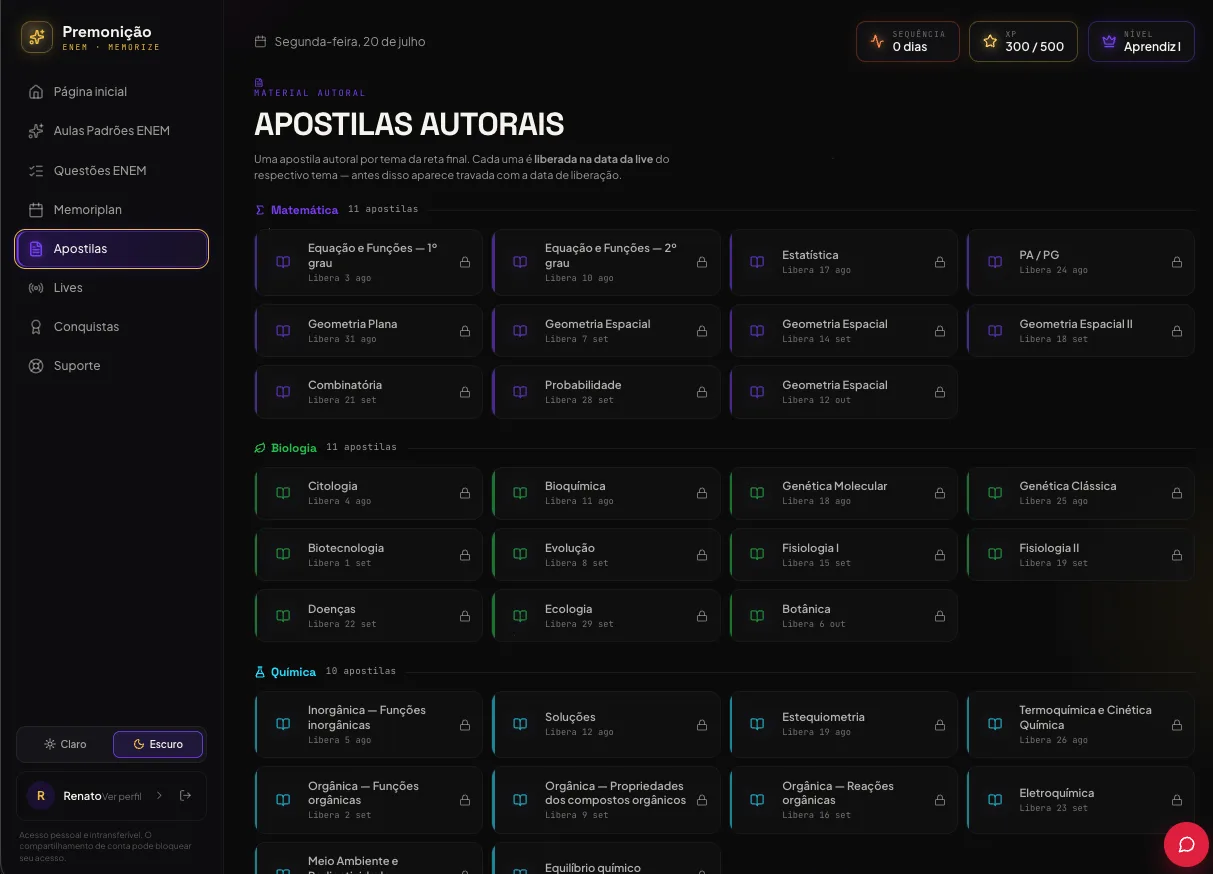The image size is (1213, 874).
Task: Click book icon on Genética Molecular card
Action: [x=757, y=493]
